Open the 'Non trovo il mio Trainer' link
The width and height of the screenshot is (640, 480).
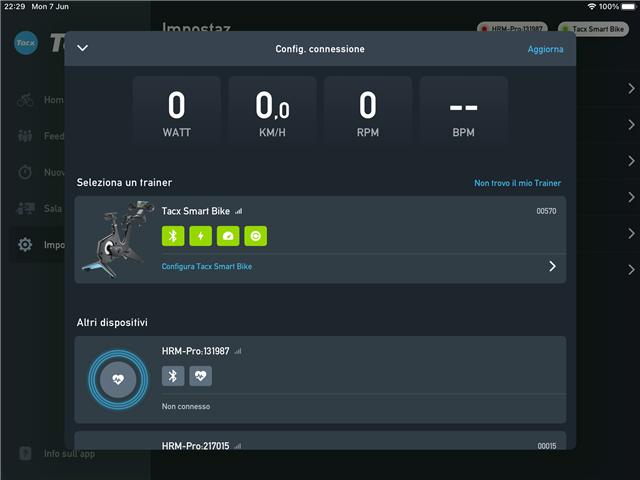click(517, 183)
